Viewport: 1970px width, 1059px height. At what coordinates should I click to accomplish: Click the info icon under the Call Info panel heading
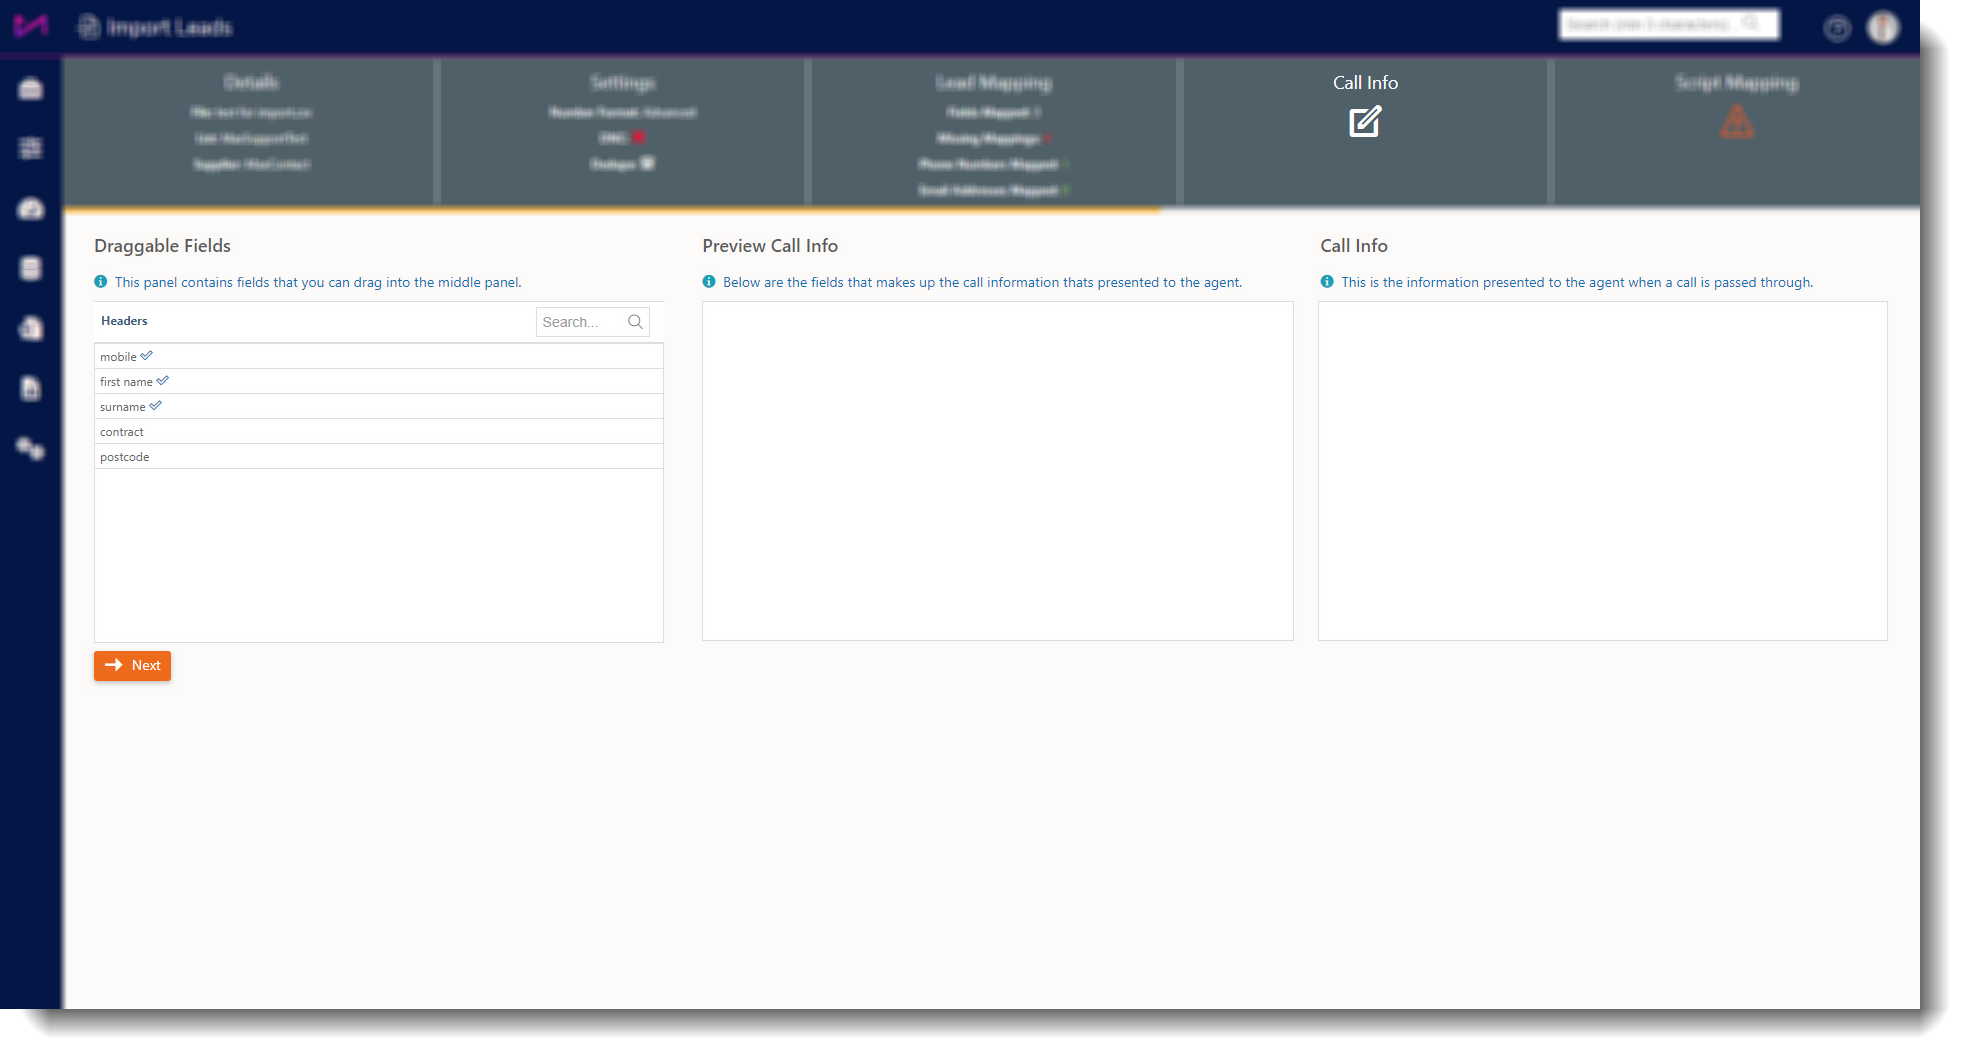pyautogui.click(x=1327, y=282)
